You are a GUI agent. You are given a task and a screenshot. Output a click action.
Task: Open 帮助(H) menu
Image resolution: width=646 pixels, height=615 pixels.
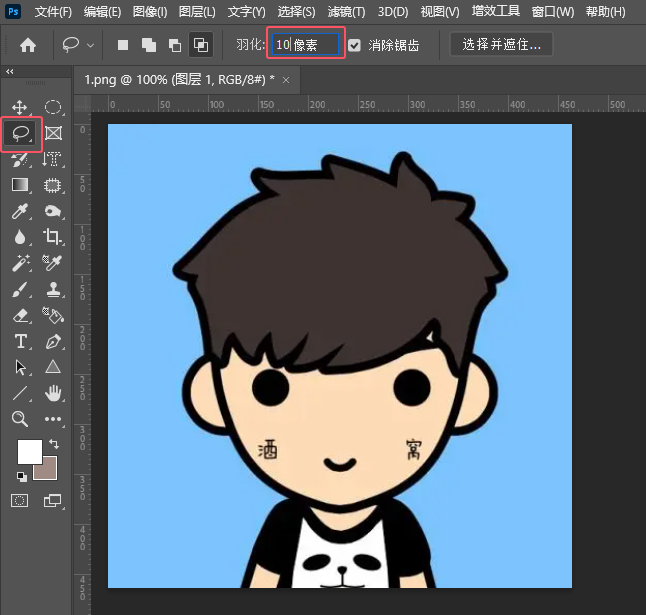point(606,12)
